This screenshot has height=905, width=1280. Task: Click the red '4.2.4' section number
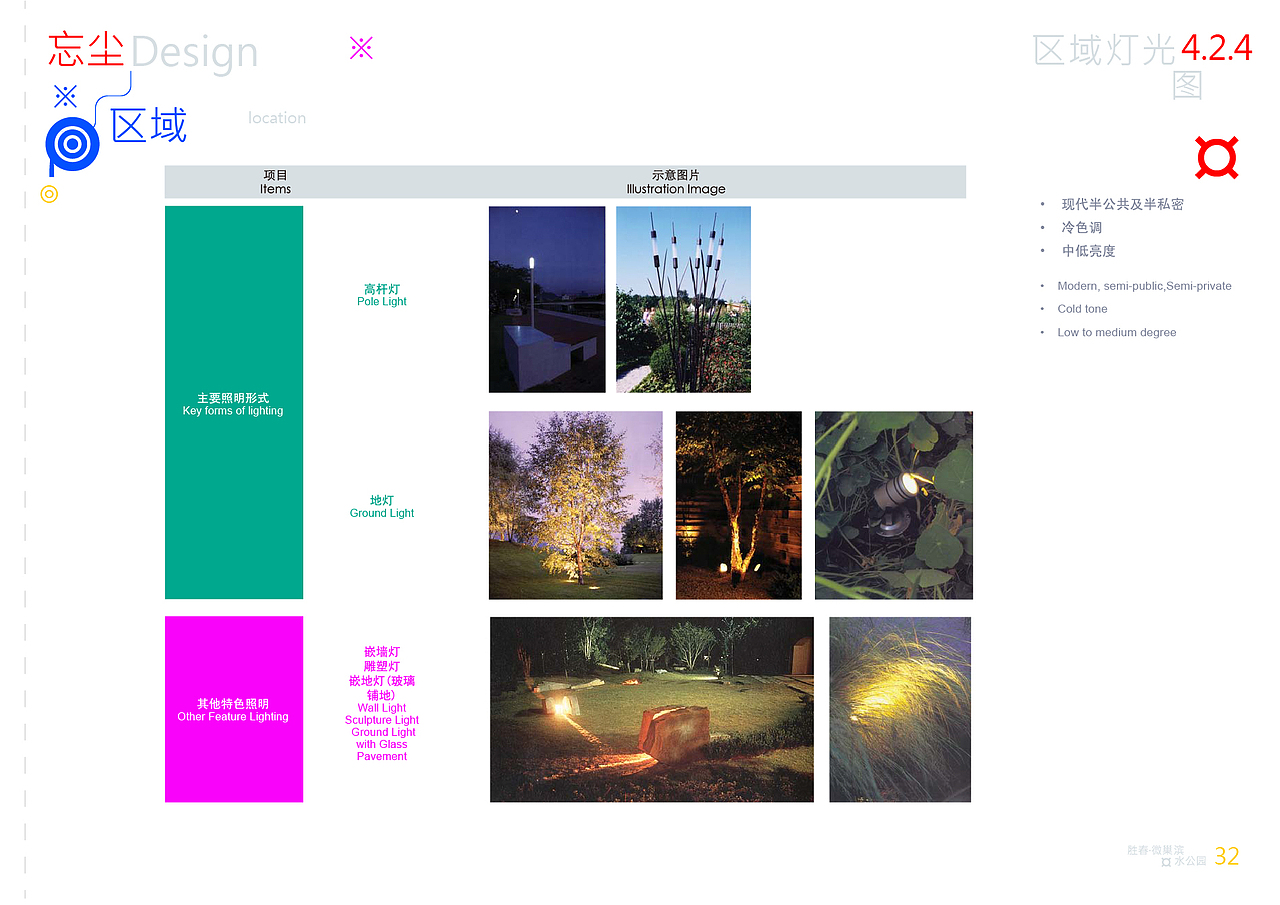(1217, 48)
